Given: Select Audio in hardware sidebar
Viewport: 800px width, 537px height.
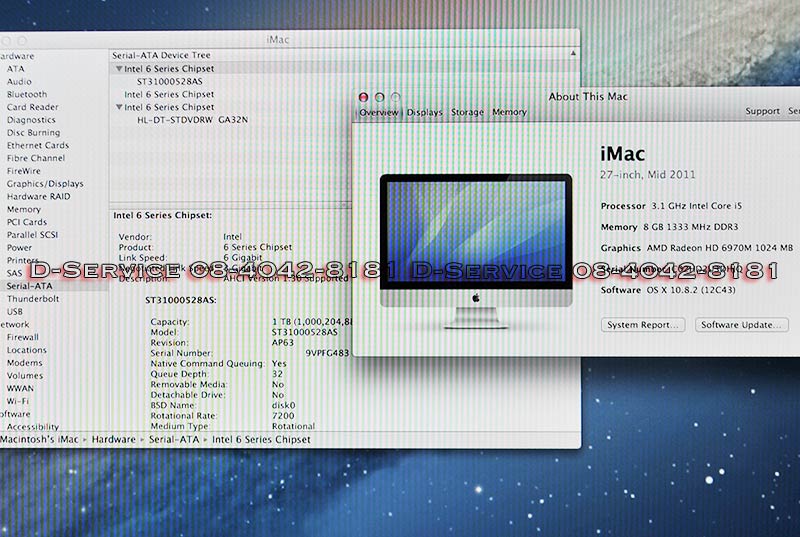Looking at the screenshot, I should coord(19,81).
